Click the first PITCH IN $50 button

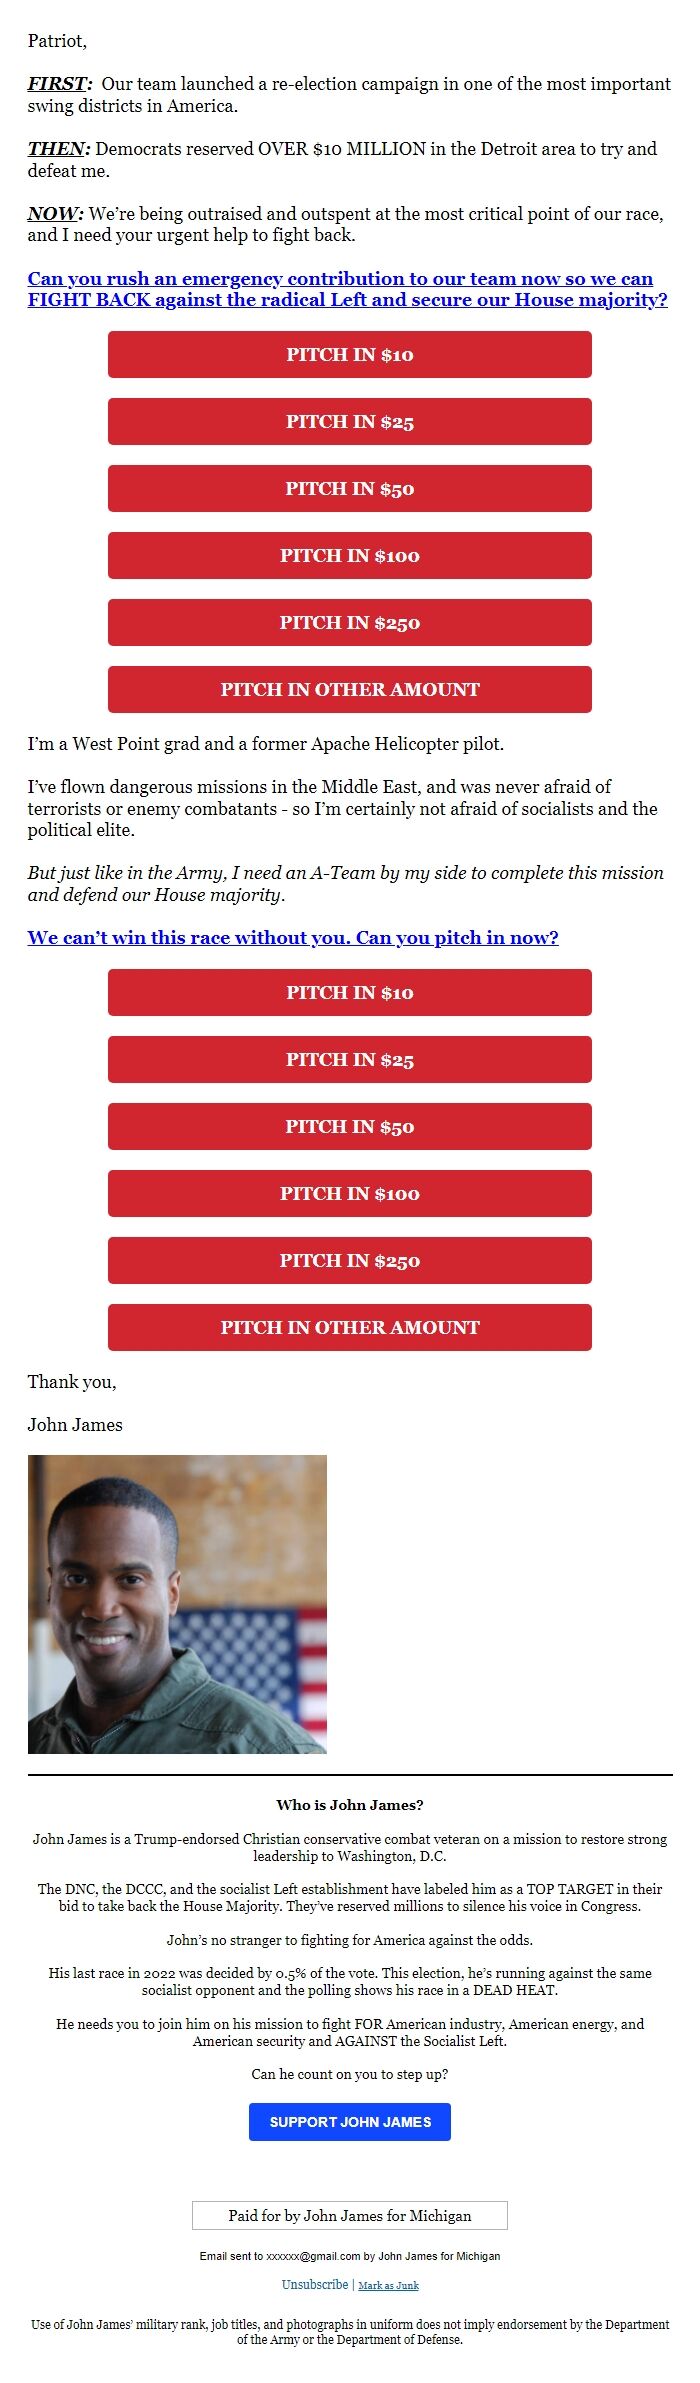349,488
